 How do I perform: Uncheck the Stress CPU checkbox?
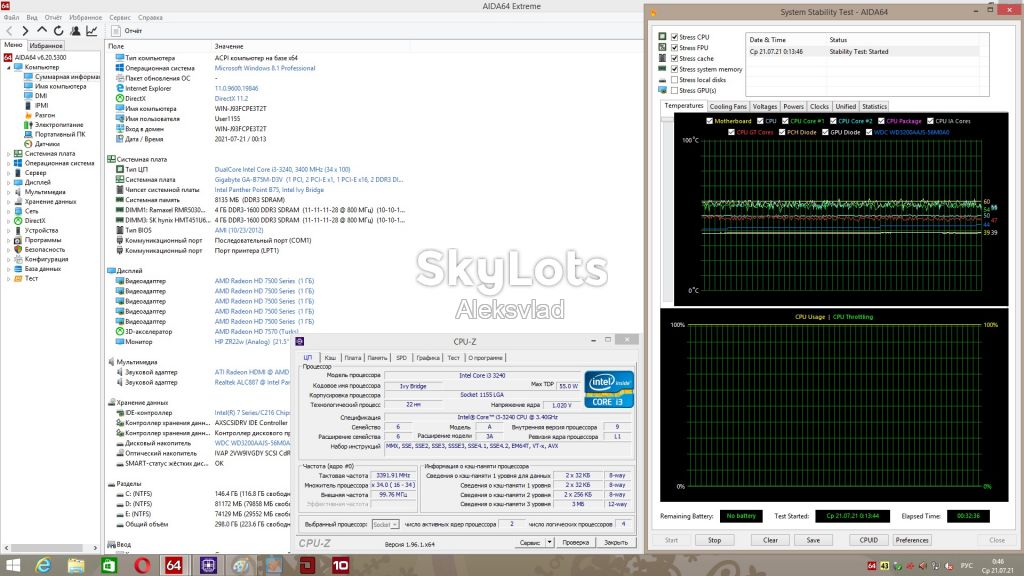point(675,37)
